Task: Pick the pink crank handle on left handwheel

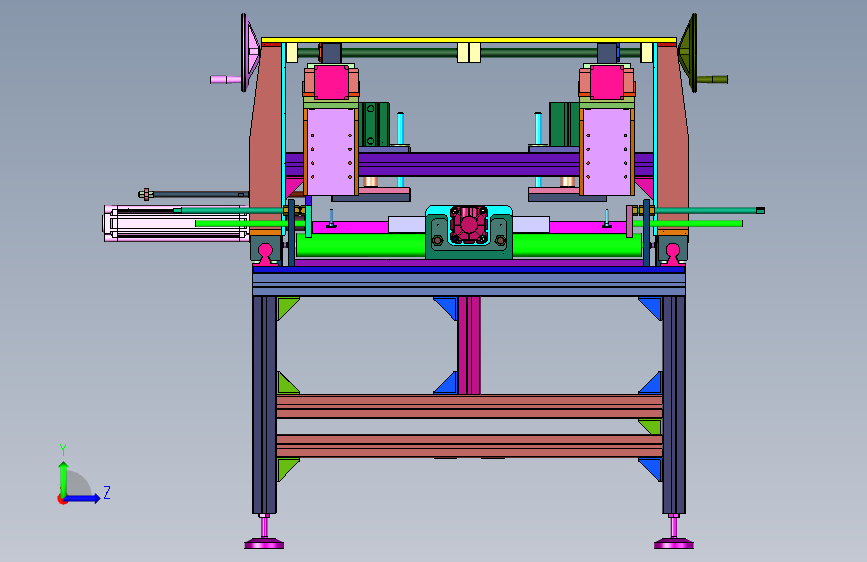Action: [226, 80]
